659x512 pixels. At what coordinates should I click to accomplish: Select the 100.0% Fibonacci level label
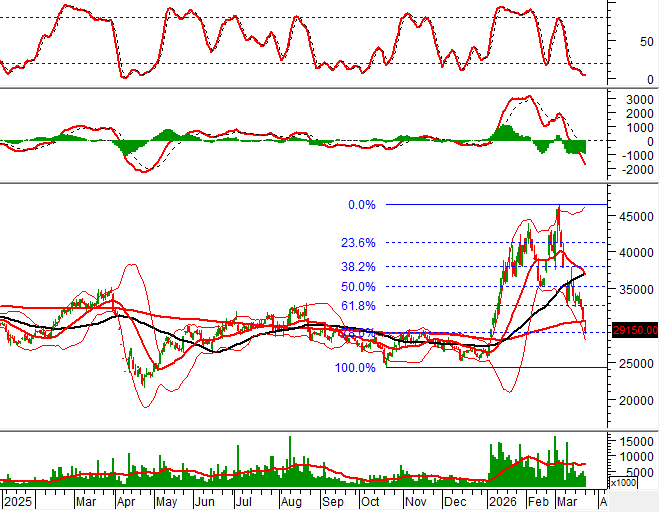click(x=357, y=368)
